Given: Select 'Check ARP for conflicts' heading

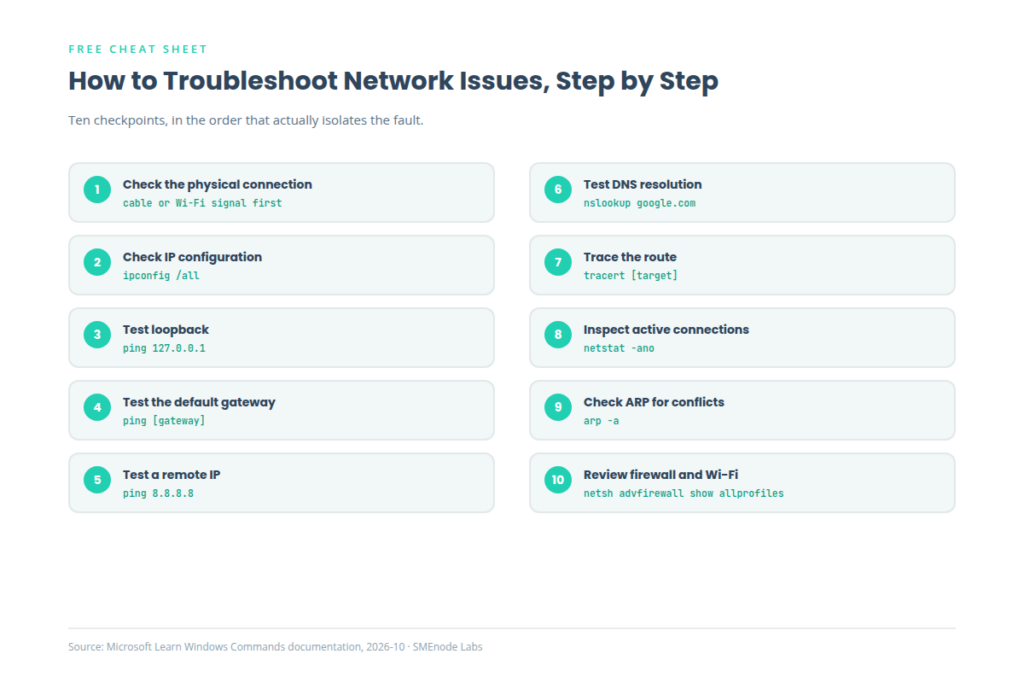Looking at the screenshot, I should pyautogui.click(x=654, y=402).
